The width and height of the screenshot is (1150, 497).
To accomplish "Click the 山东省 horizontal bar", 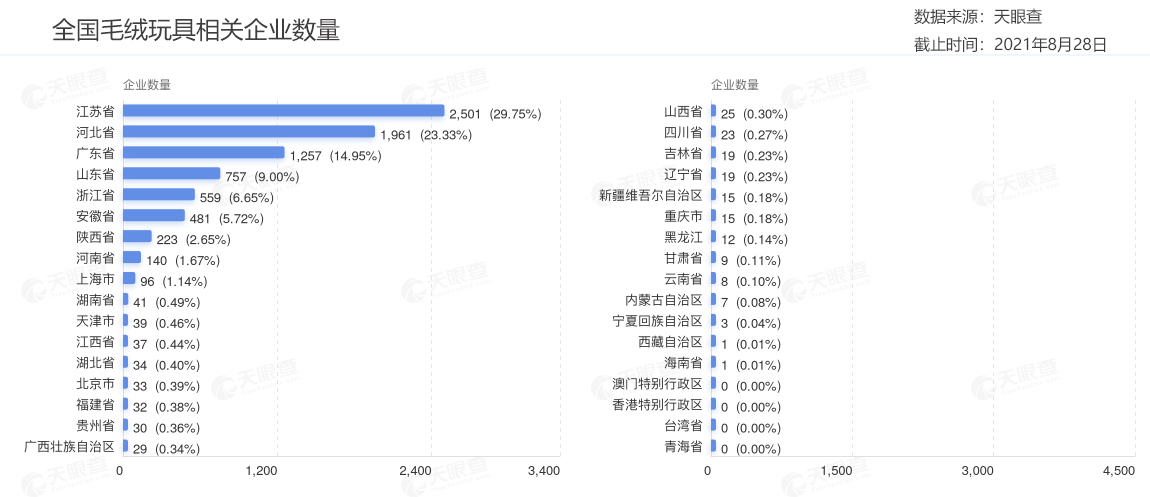I will click(x=171, y=174).
